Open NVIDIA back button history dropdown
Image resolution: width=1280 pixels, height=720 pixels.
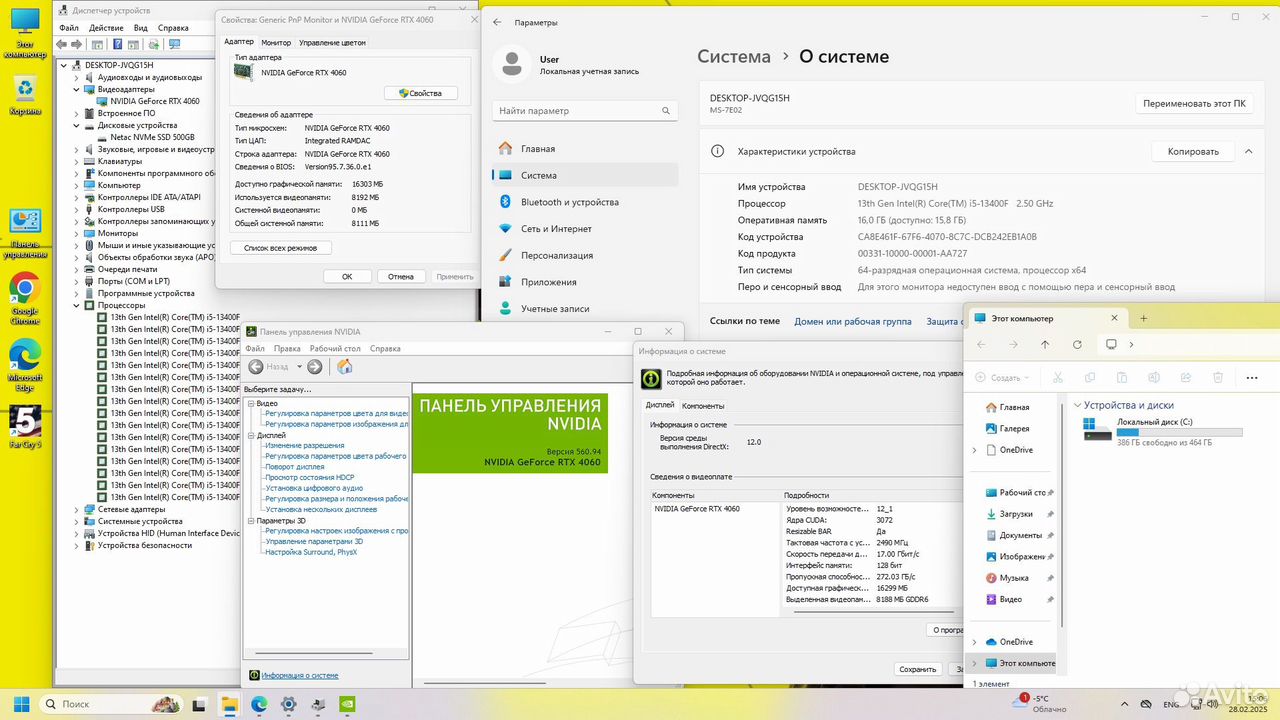(299, 367)
